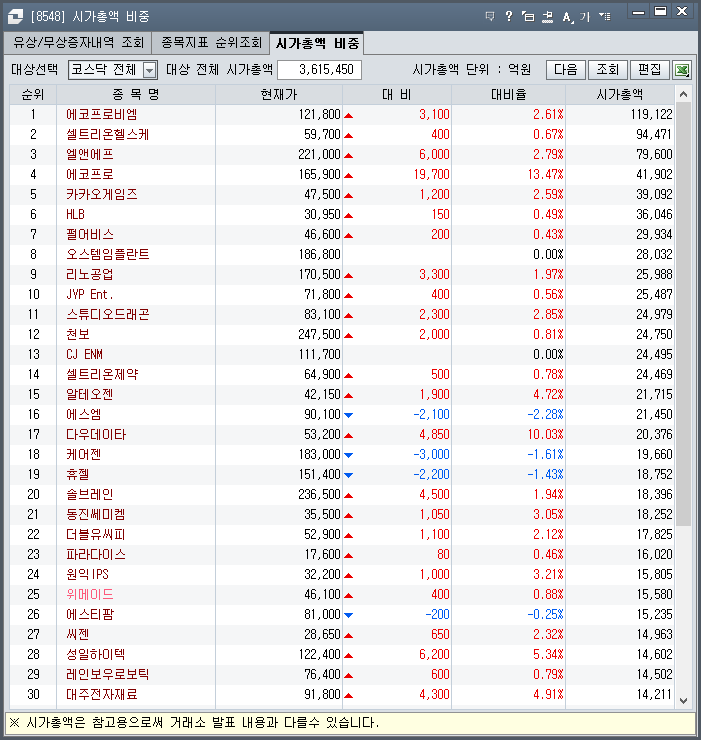Select stock 셀트리온제약
The width and height of the screenshot is (701, 740).
(102, 375)
